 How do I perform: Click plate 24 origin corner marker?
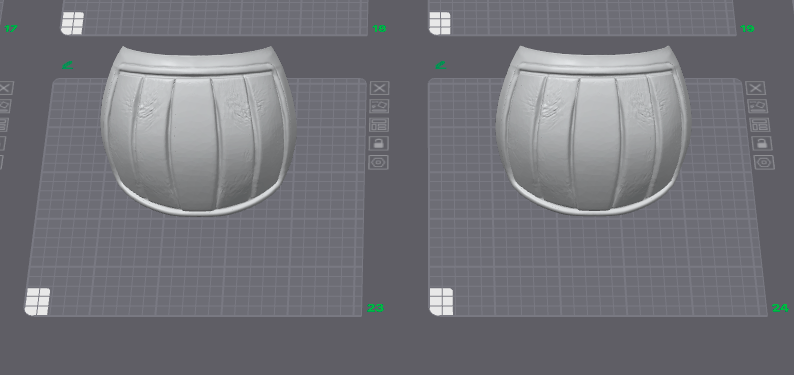pyautogui.click(x=441, y=302)
